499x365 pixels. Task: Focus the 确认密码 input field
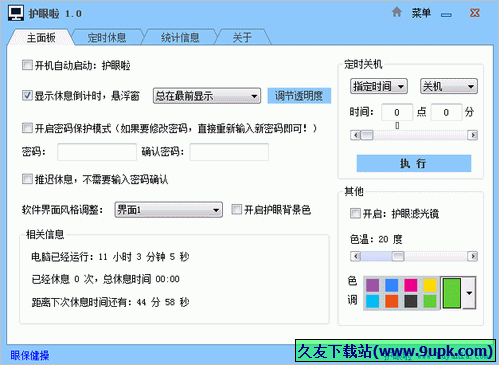[x=229, y=152]
